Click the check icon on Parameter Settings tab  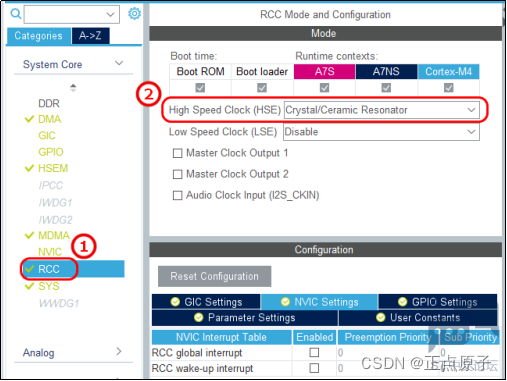tap(199, 317)
